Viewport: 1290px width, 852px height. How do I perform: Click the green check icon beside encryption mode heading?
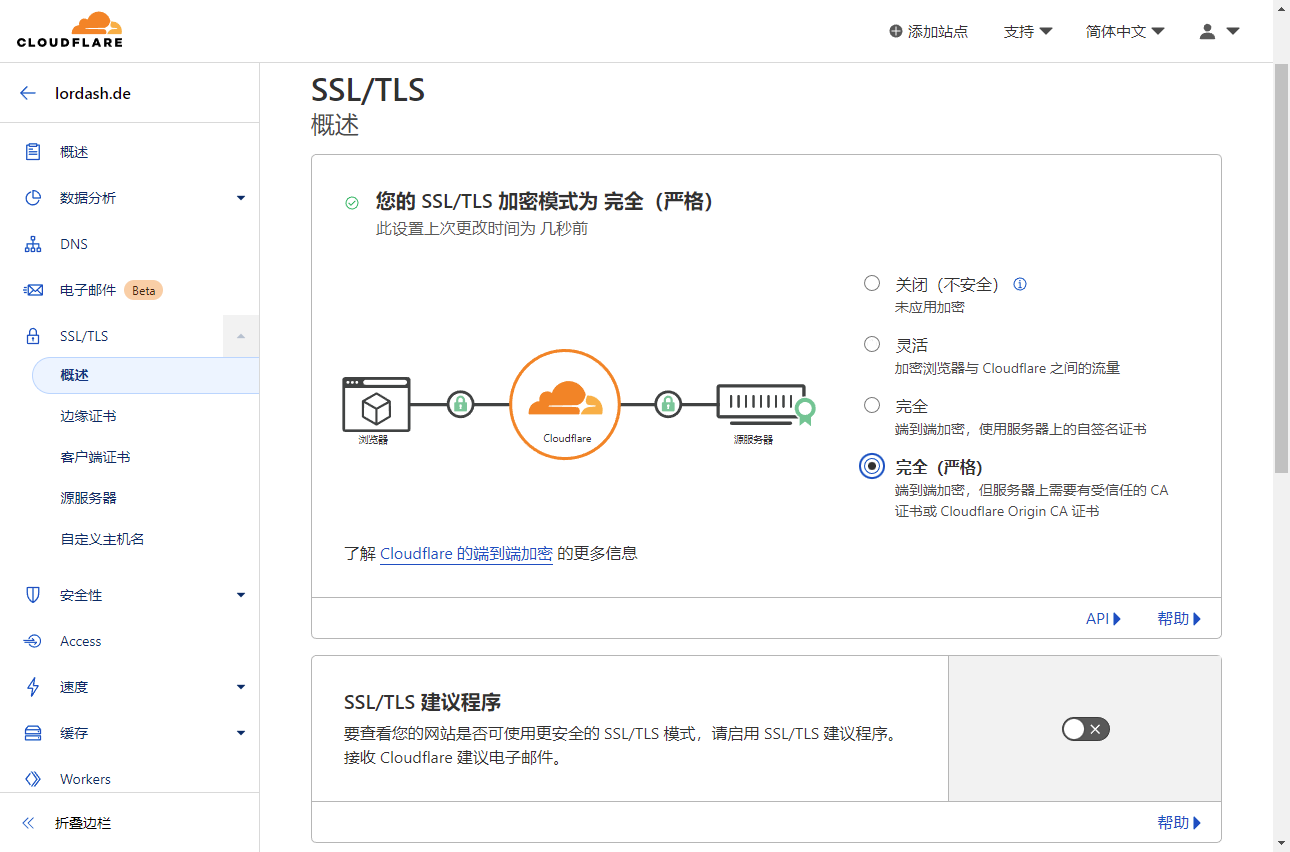point(352,203)
